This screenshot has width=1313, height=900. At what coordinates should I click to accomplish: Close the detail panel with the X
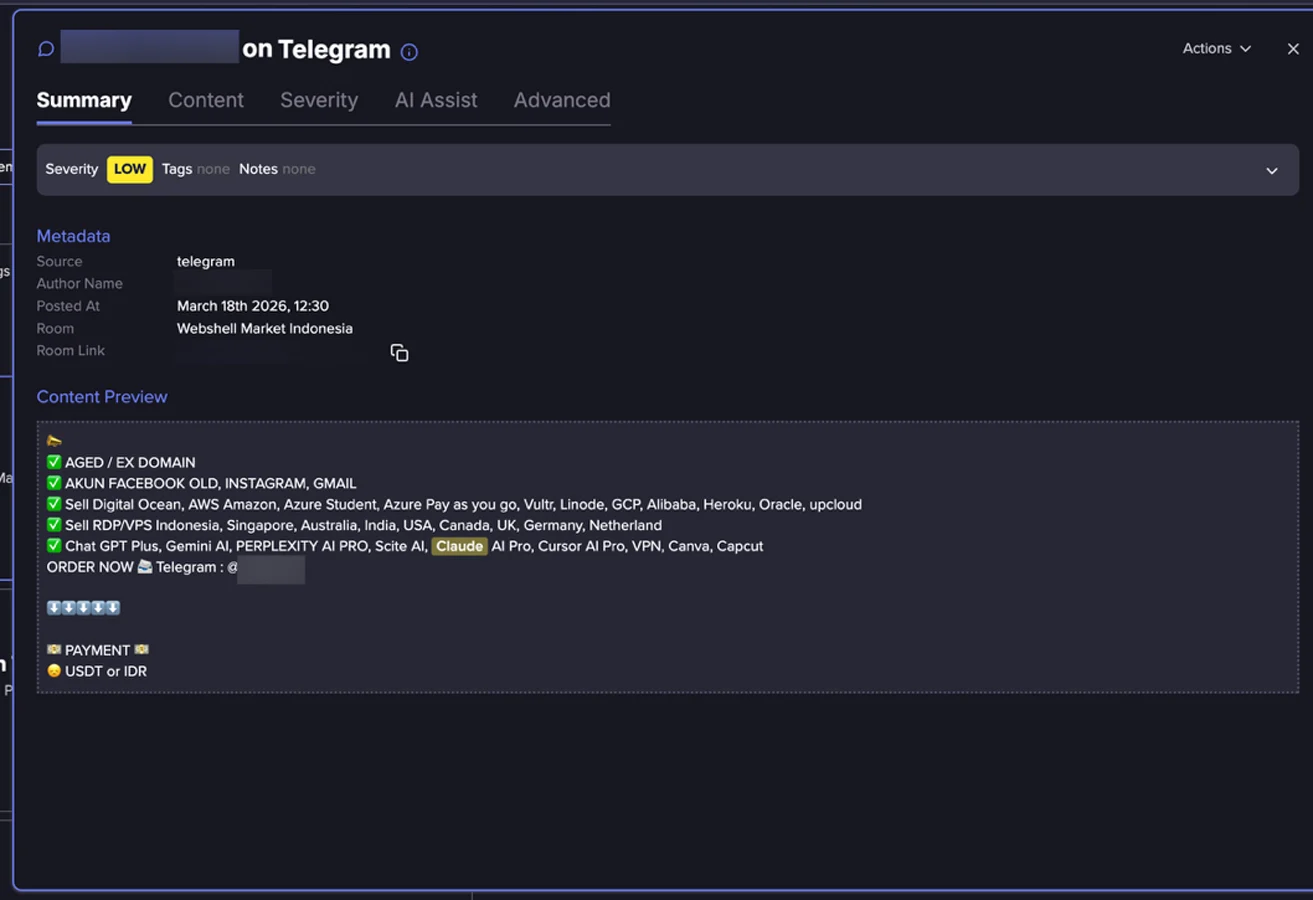coord(1292,49)
